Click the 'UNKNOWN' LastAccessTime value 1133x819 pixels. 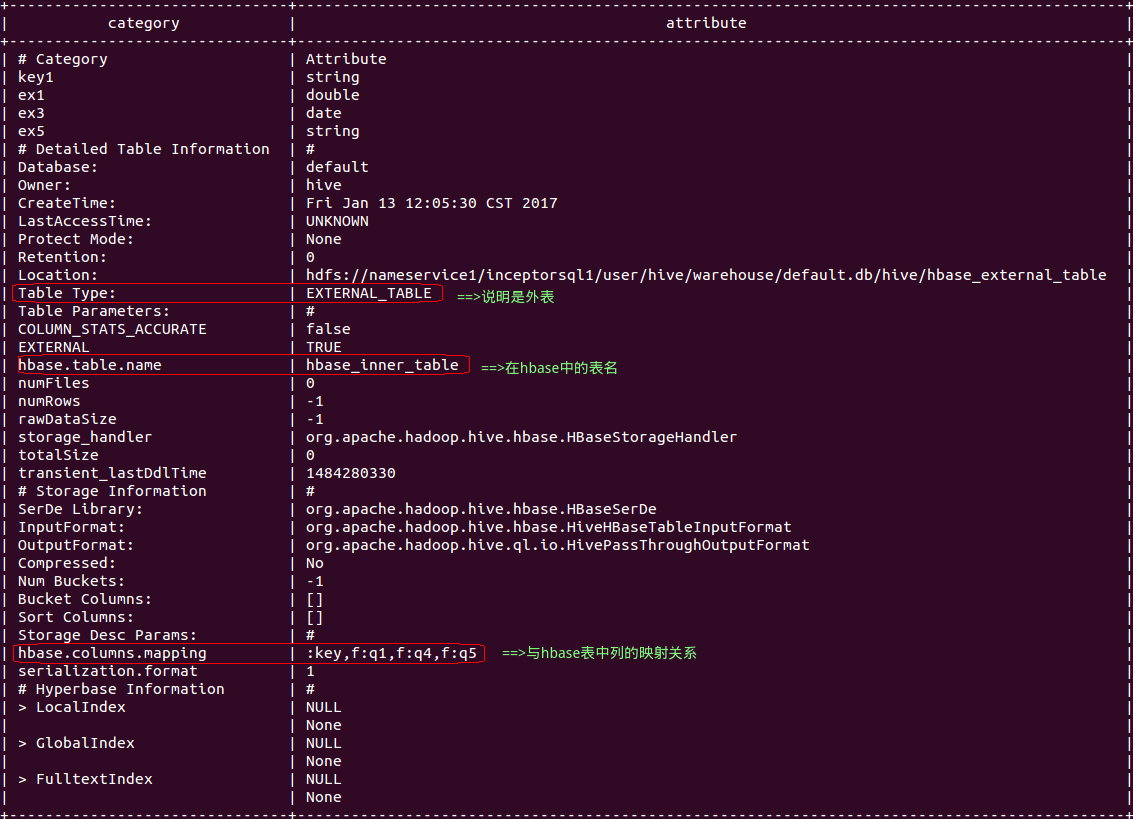click(337, 221)
